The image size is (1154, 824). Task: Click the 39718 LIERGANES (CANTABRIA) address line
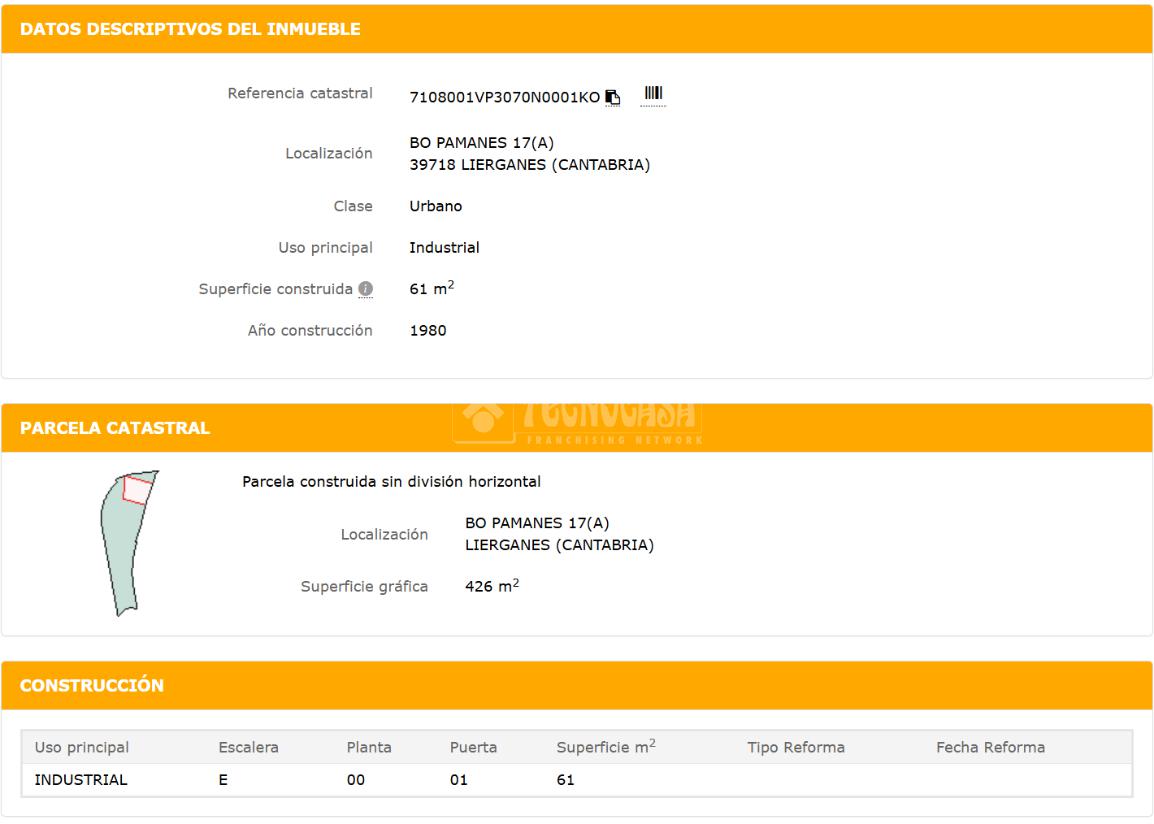point(529,165)
